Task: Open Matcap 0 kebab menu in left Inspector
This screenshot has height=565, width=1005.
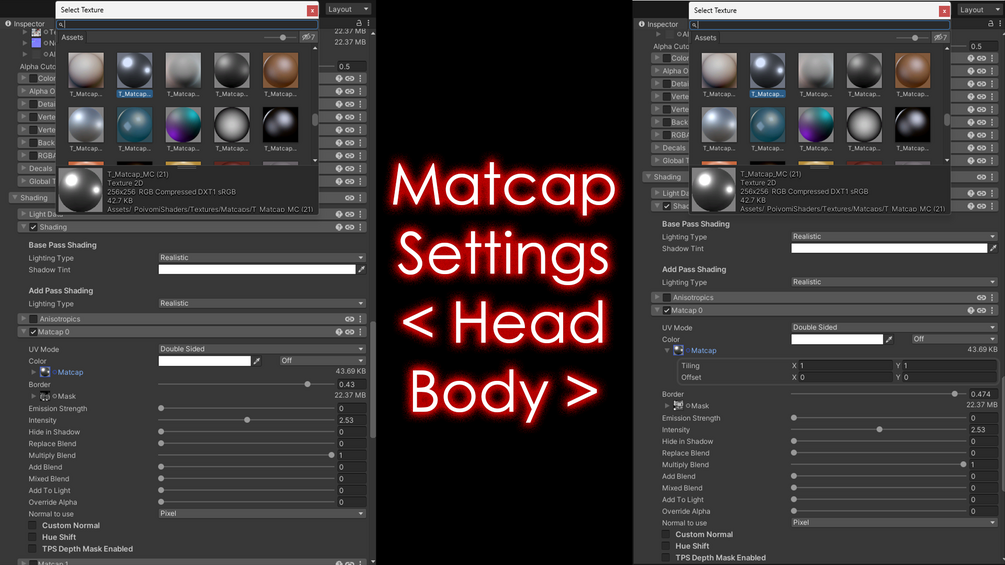Action: click(360, 332)
